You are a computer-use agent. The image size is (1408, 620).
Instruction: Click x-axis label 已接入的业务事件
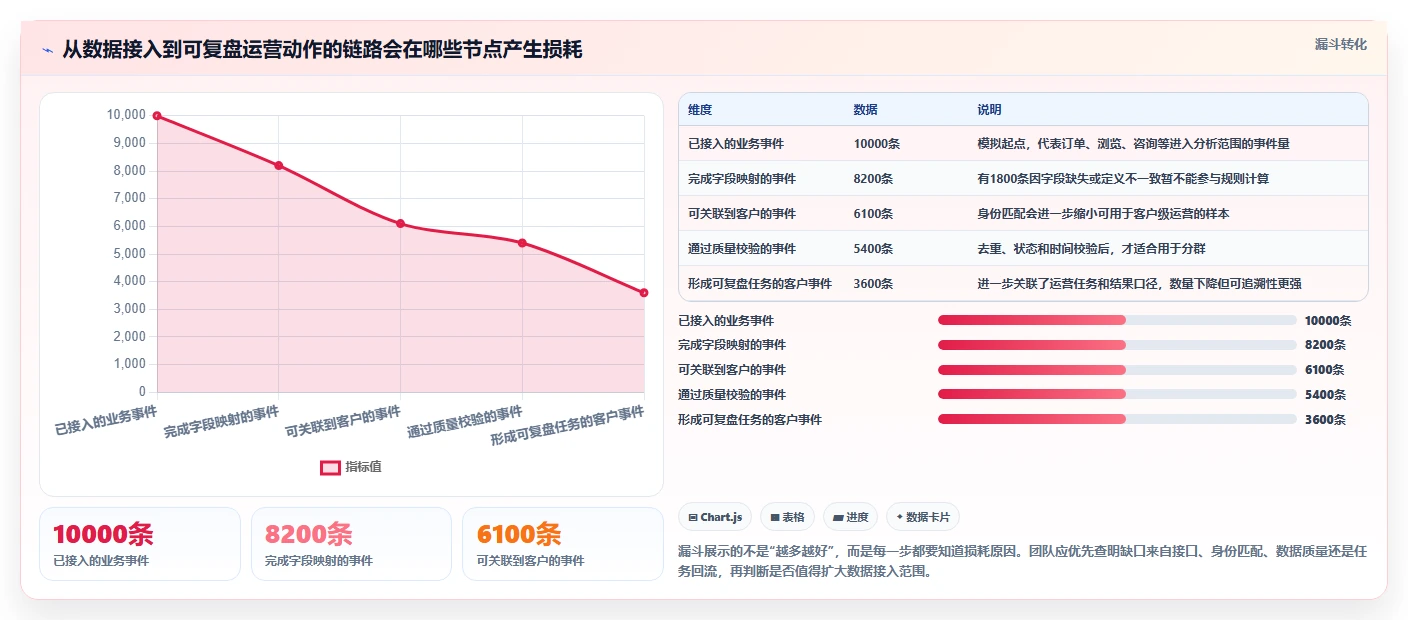coord(106,420)
